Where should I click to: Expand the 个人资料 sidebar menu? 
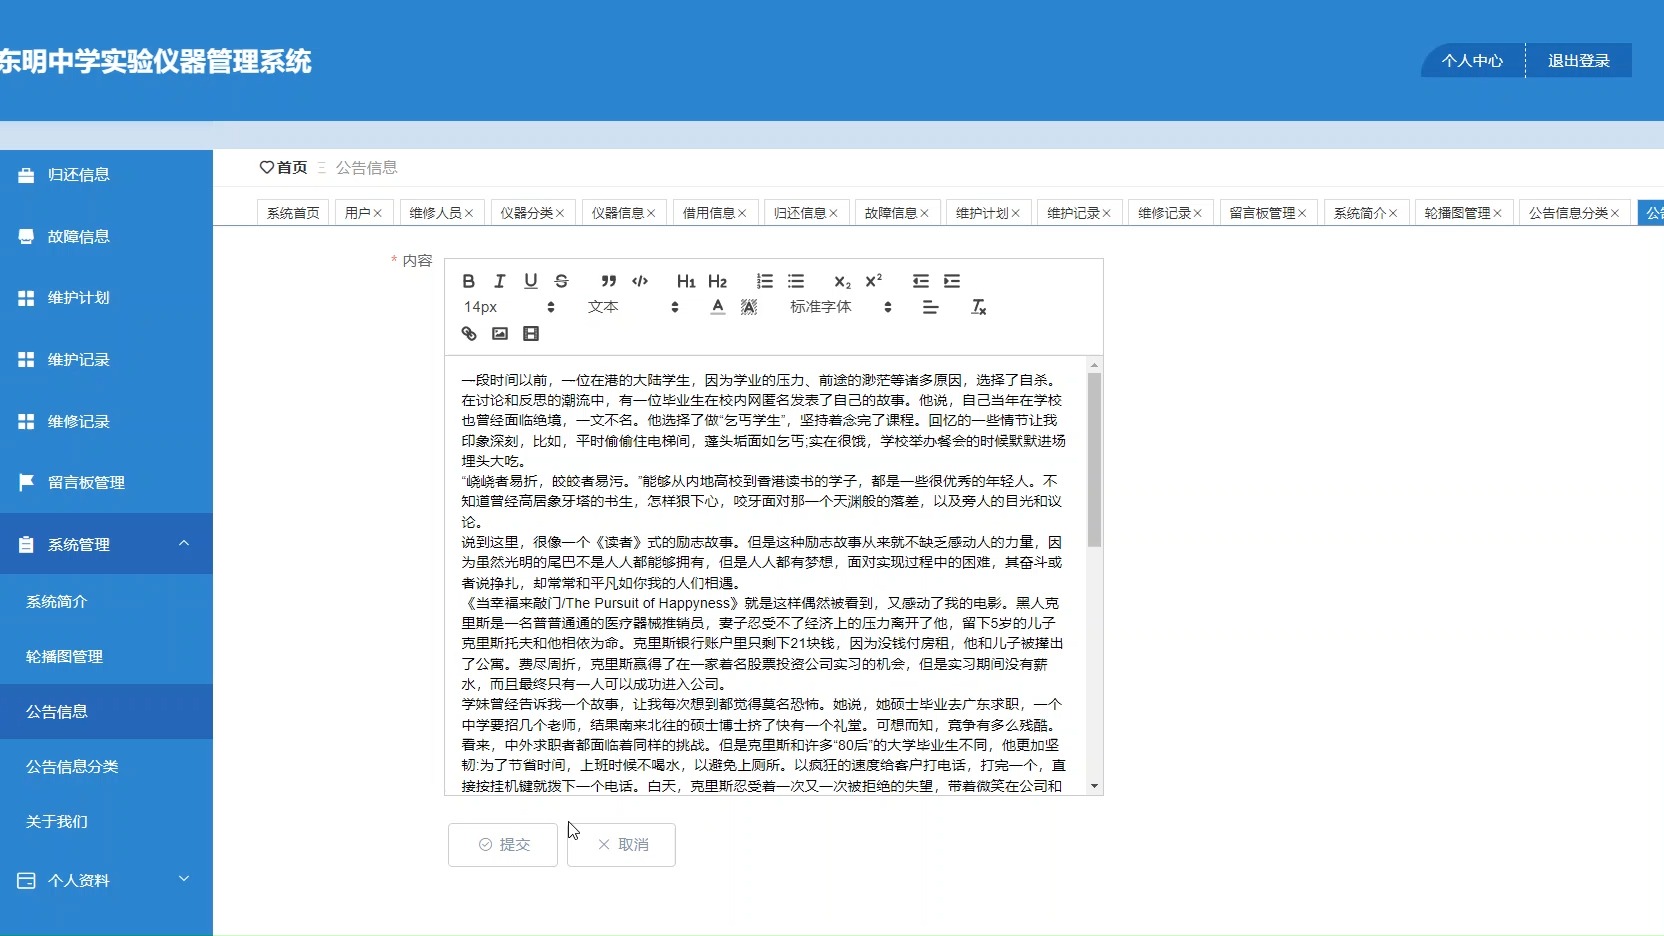coord(106,880)
